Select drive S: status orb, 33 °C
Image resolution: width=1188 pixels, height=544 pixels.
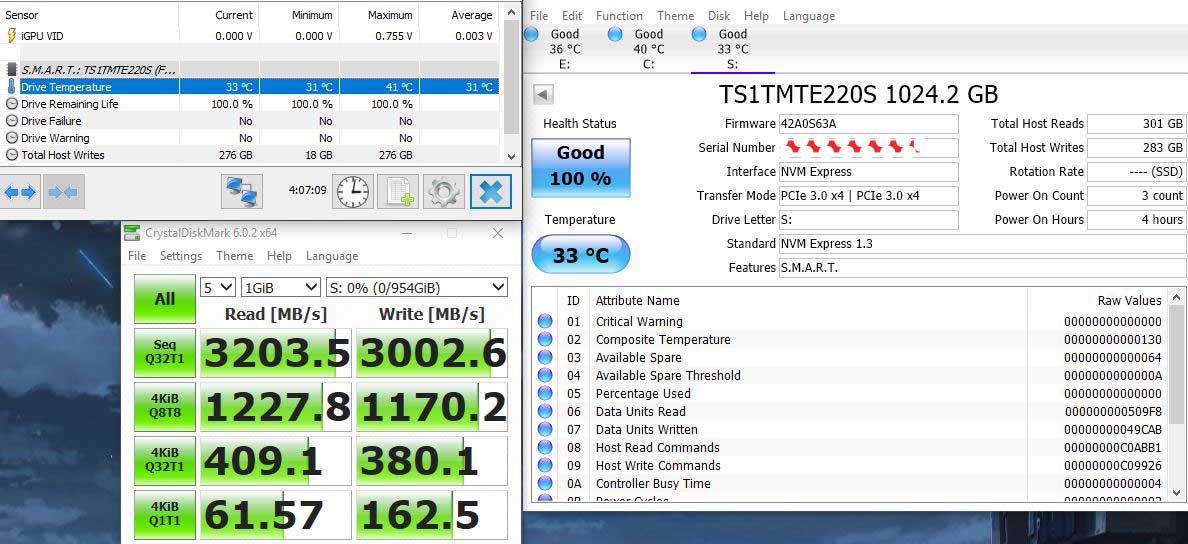click(699, 34)
